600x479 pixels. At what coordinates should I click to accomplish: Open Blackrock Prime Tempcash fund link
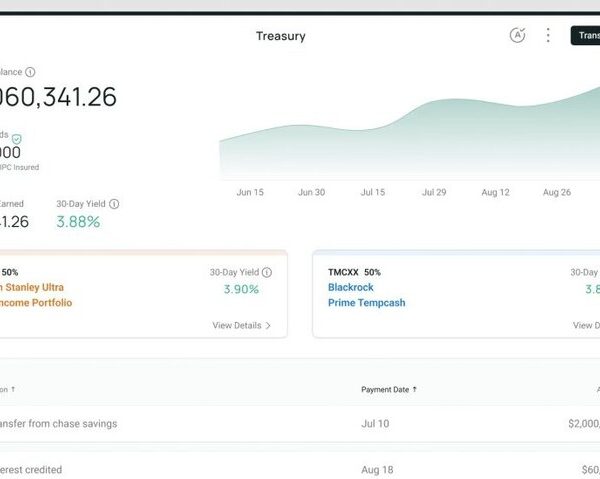tap(366, 295)
